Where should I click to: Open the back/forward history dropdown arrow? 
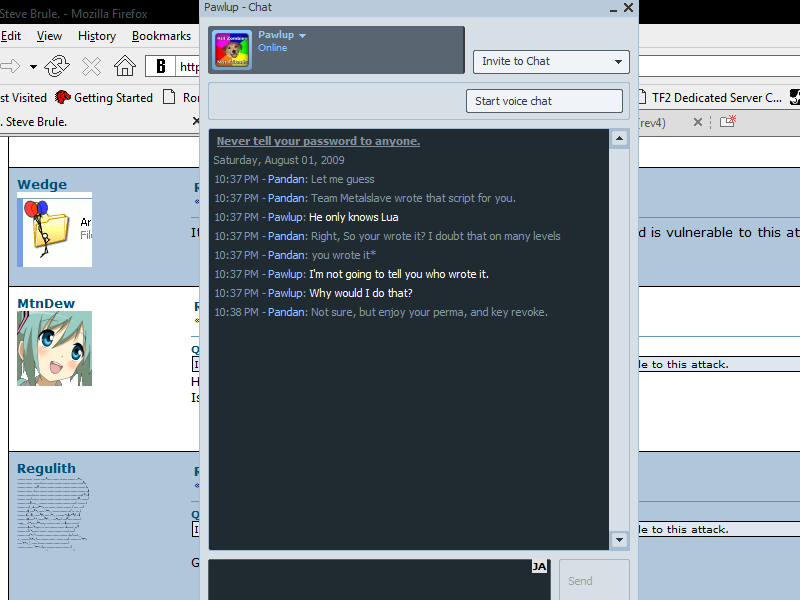(33, 67)
